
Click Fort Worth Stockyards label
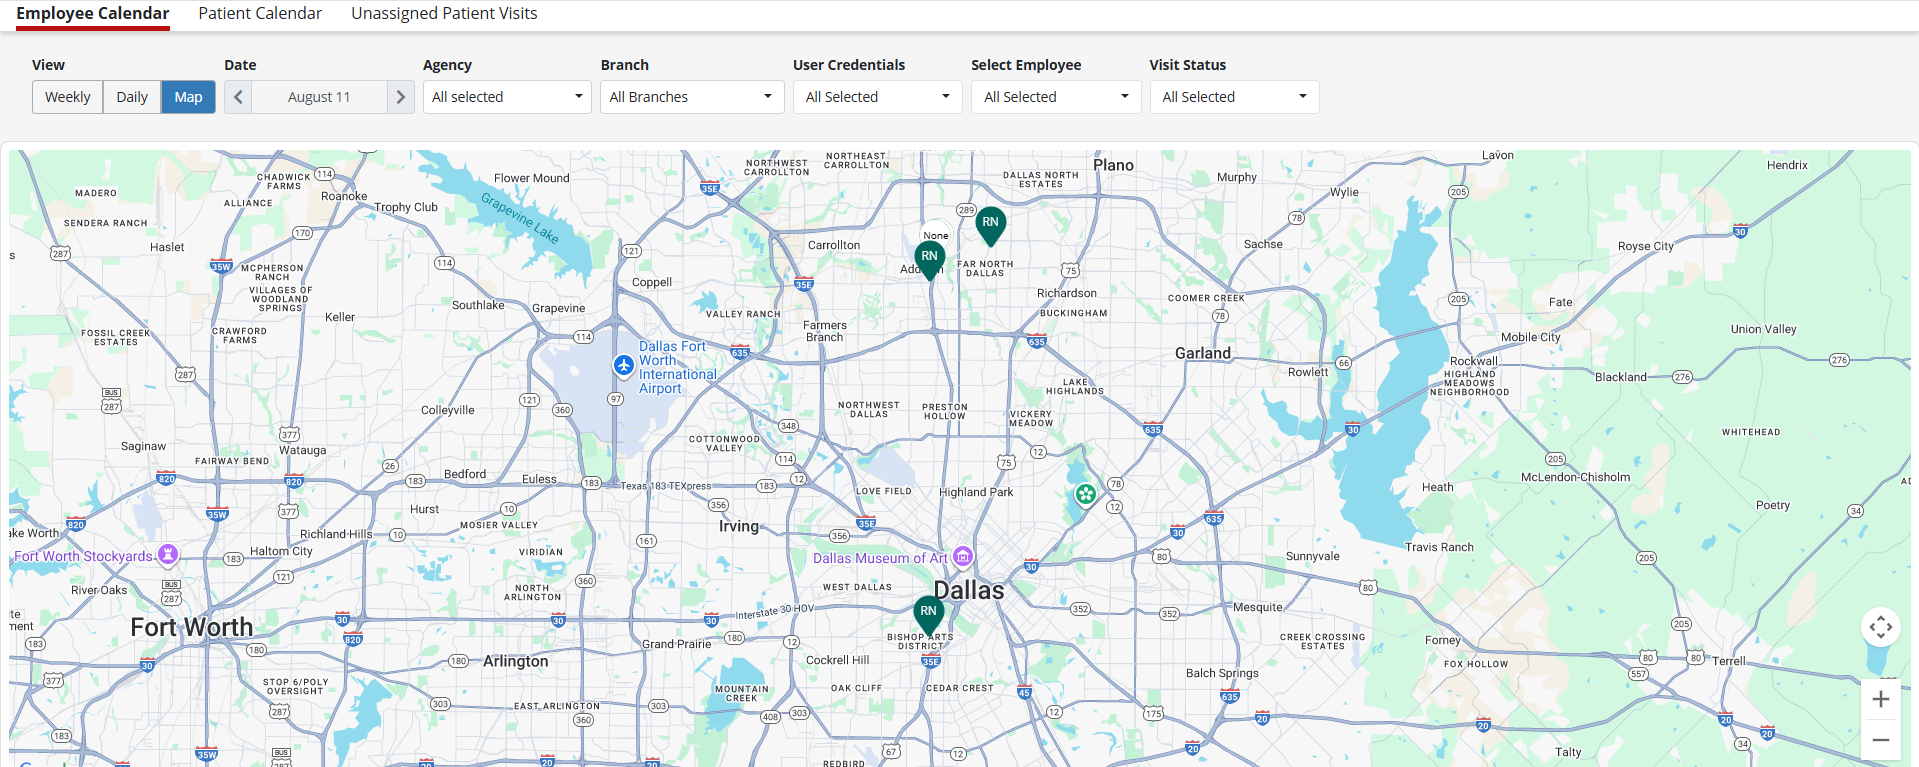(x=84, y=556)
